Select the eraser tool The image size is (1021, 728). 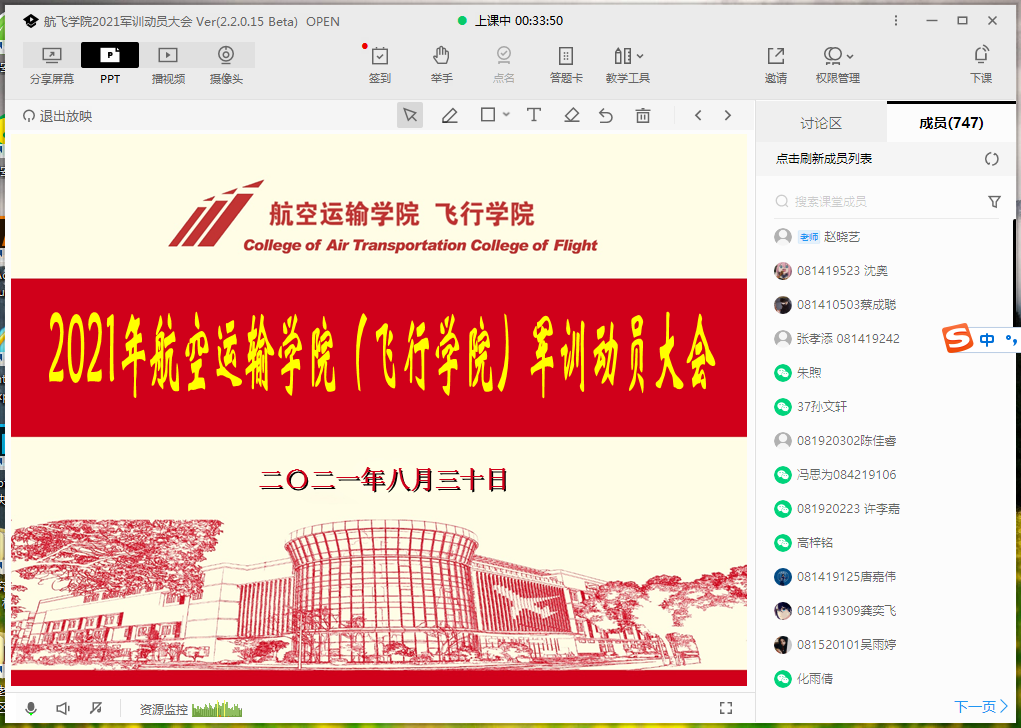point(572,116)
